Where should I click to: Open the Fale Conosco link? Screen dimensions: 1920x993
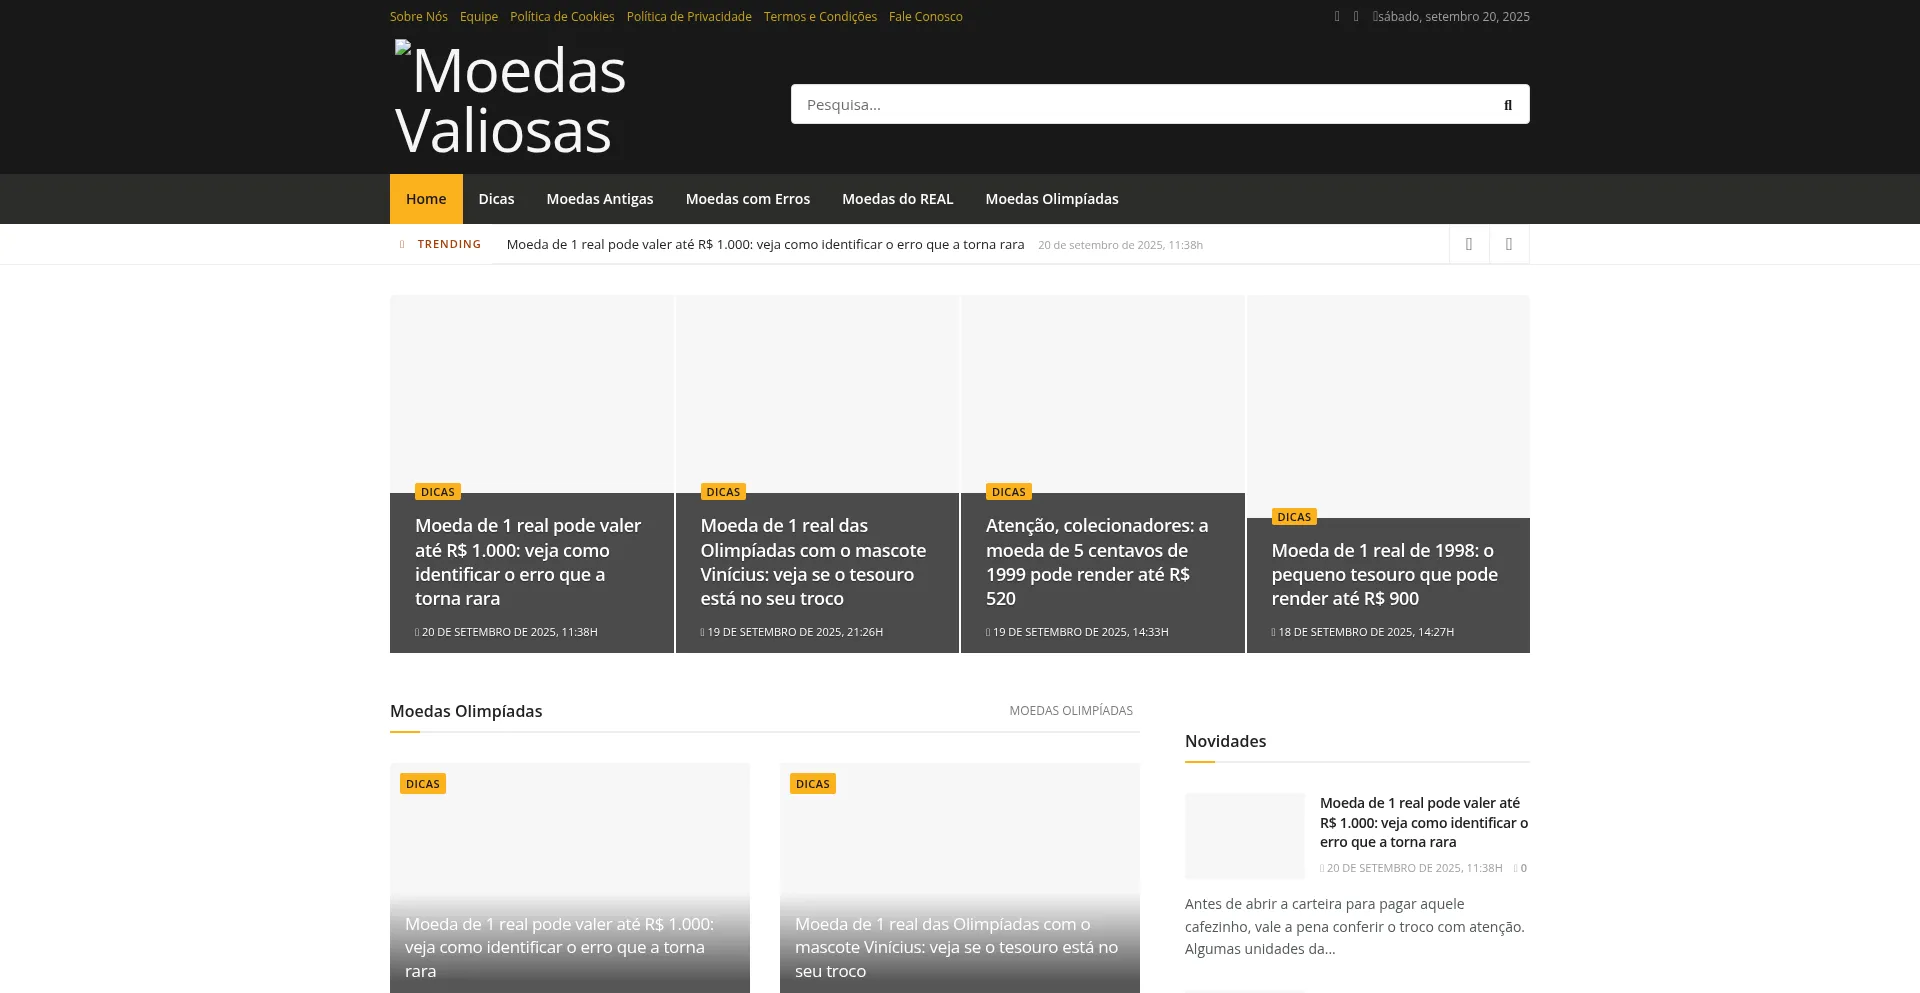925,17
